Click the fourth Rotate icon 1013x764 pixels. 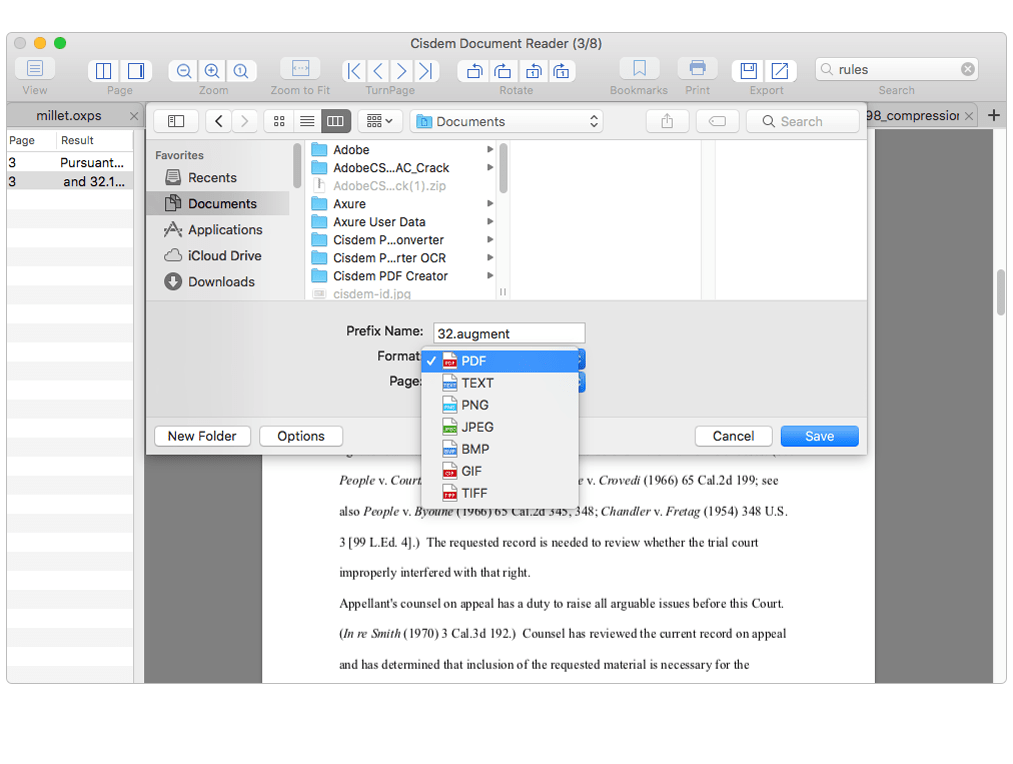561,70
